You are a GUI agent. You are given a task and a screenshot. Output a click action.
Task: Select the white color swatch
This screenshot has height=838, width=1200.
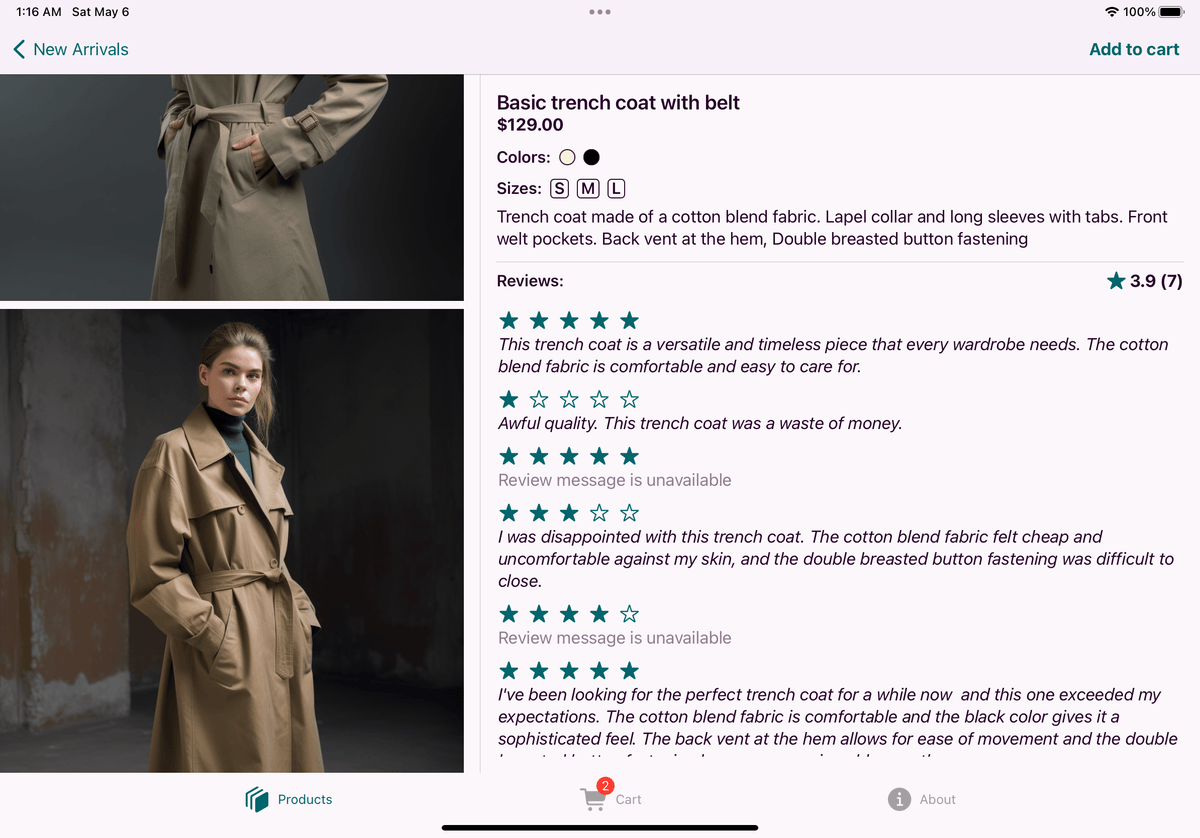pyautogui.click(x=567, y=156)
